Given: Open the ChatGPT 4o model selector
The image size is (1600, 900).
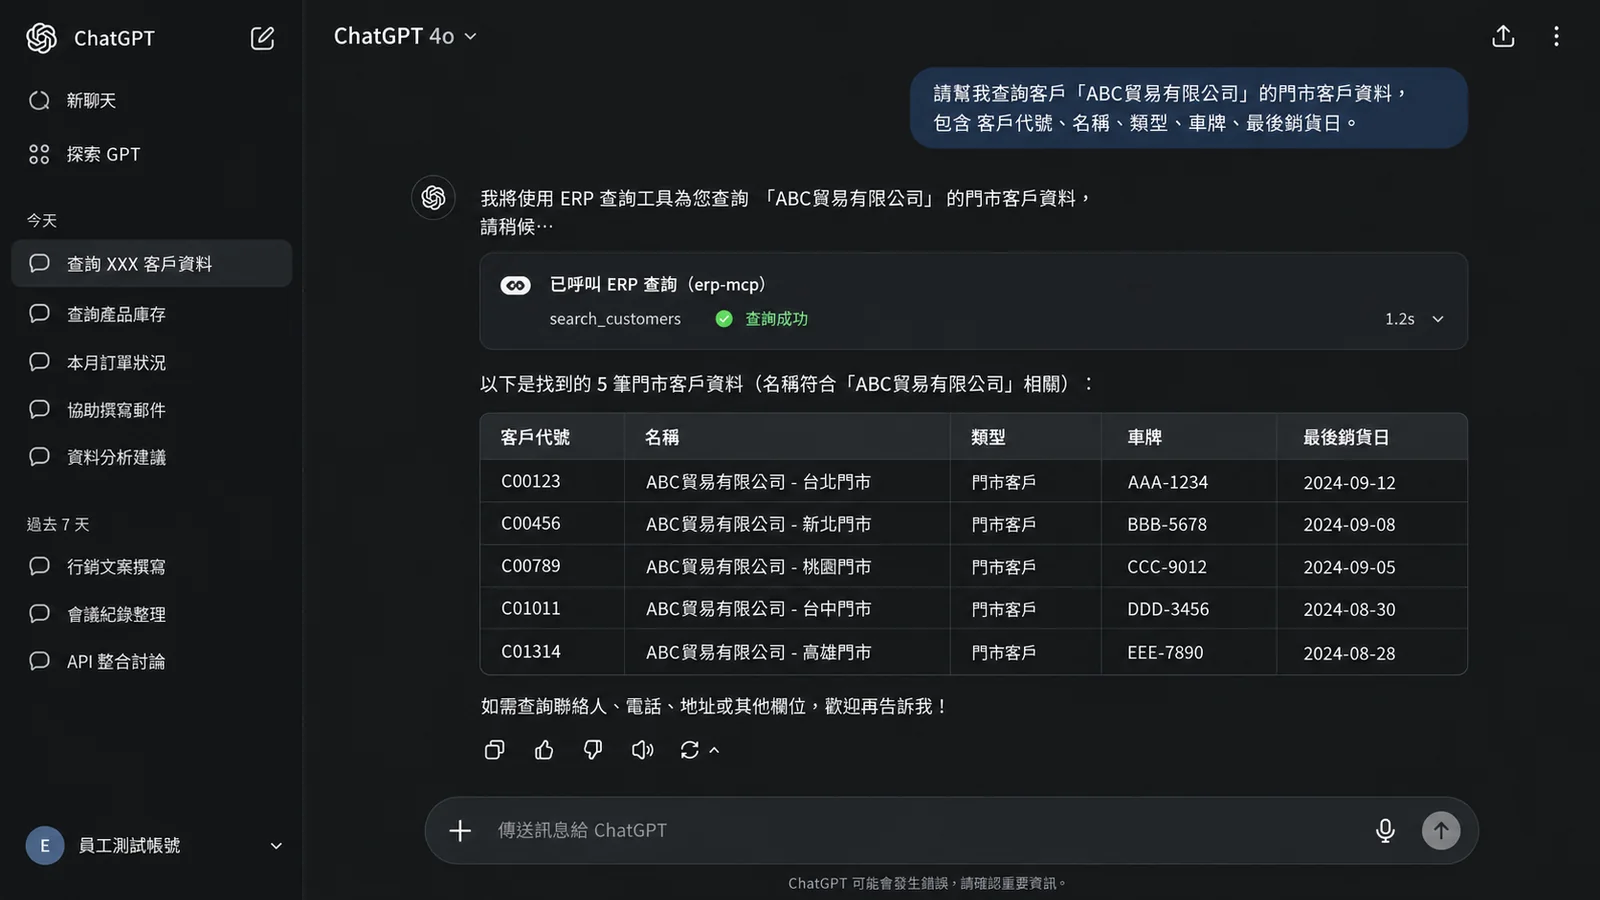Looking at the screenshot, I should (405, 36).
